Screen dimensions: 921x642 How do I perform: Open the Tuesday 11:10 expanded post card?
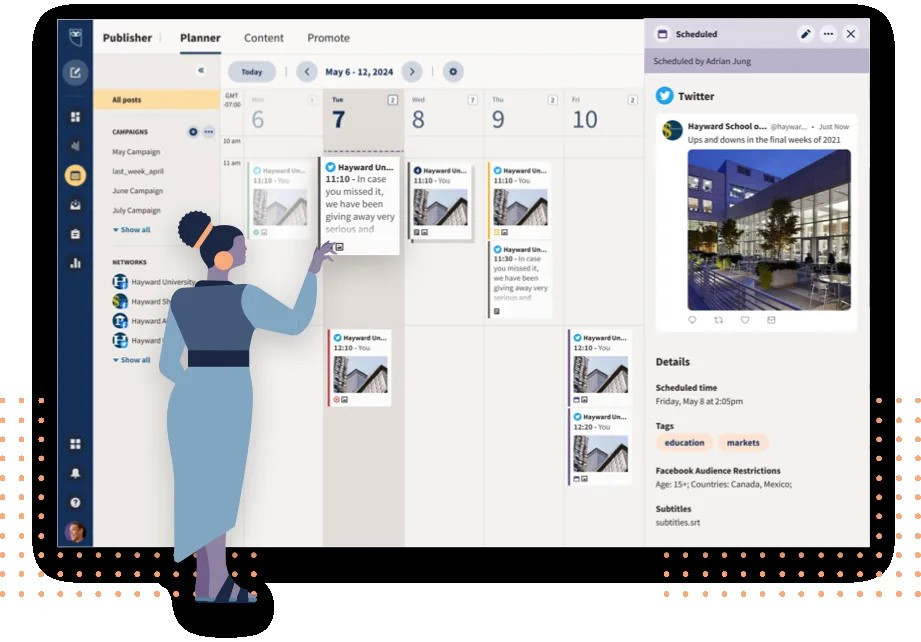[x=359, y=206]
